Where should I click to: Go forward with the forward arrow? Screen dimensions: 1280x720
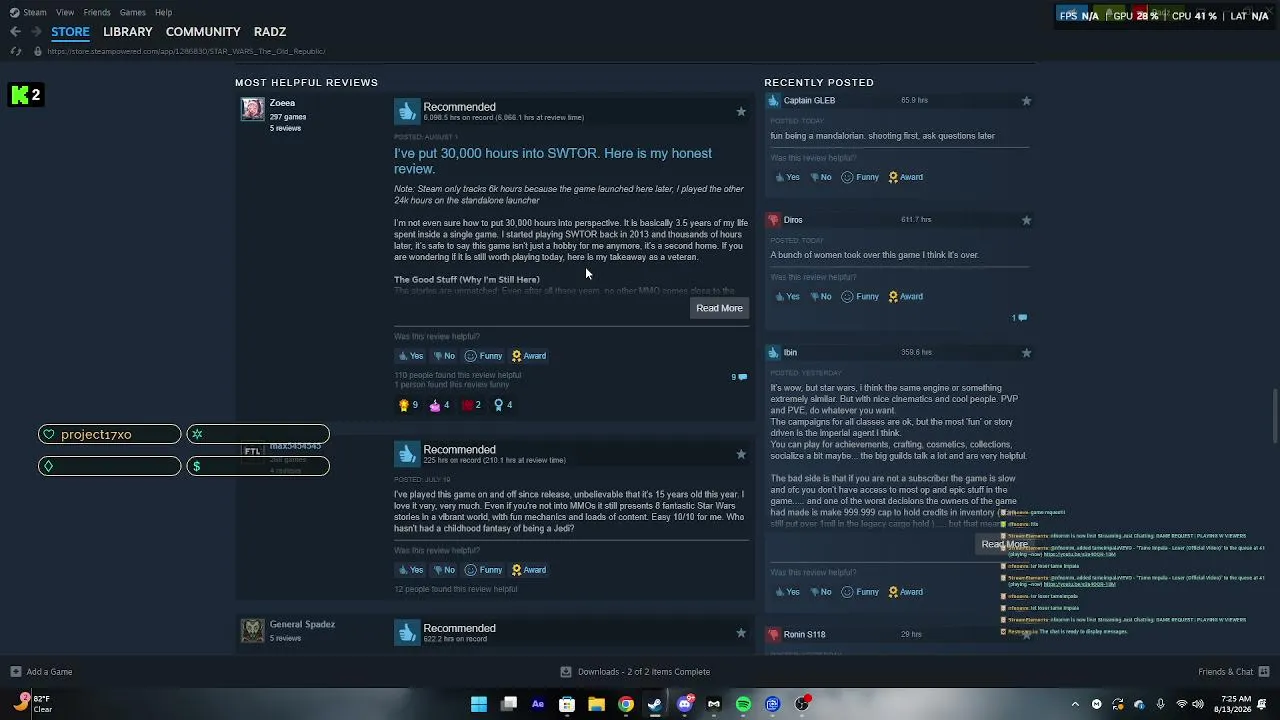[x=35, y=32]
